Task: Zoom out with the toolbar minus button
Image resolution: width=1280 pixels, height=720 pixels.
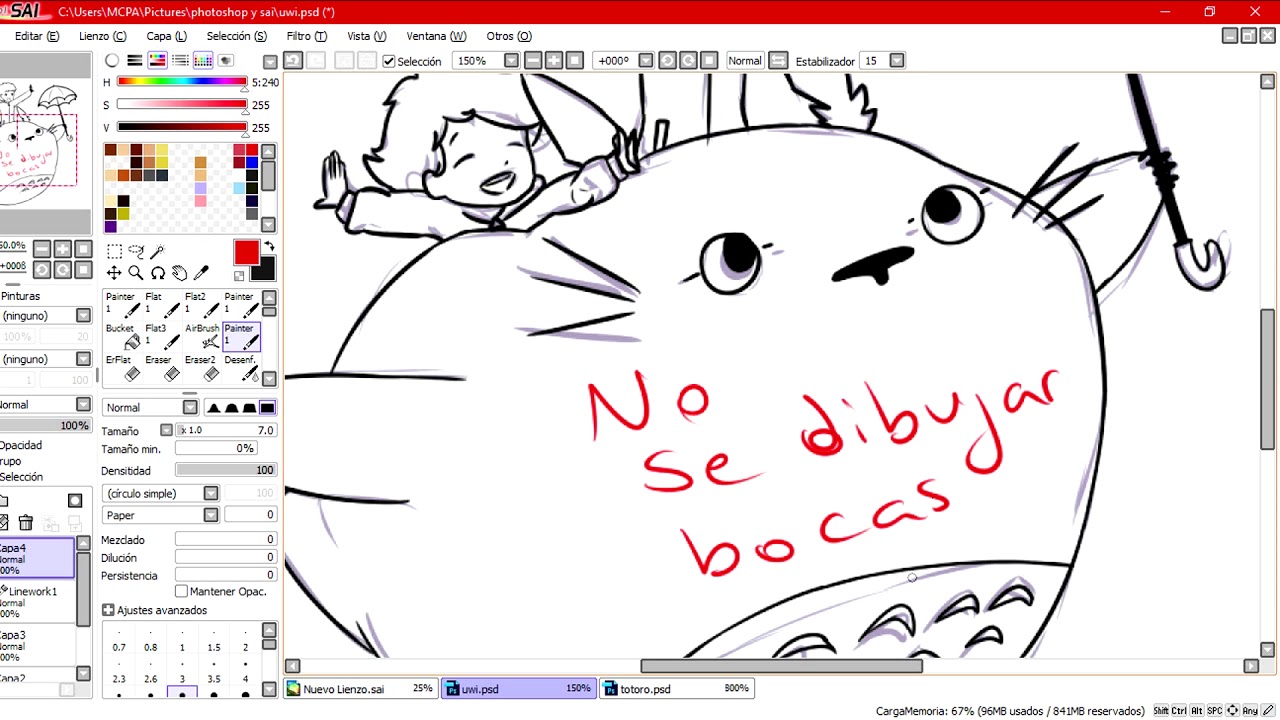Action: (533, 61)
